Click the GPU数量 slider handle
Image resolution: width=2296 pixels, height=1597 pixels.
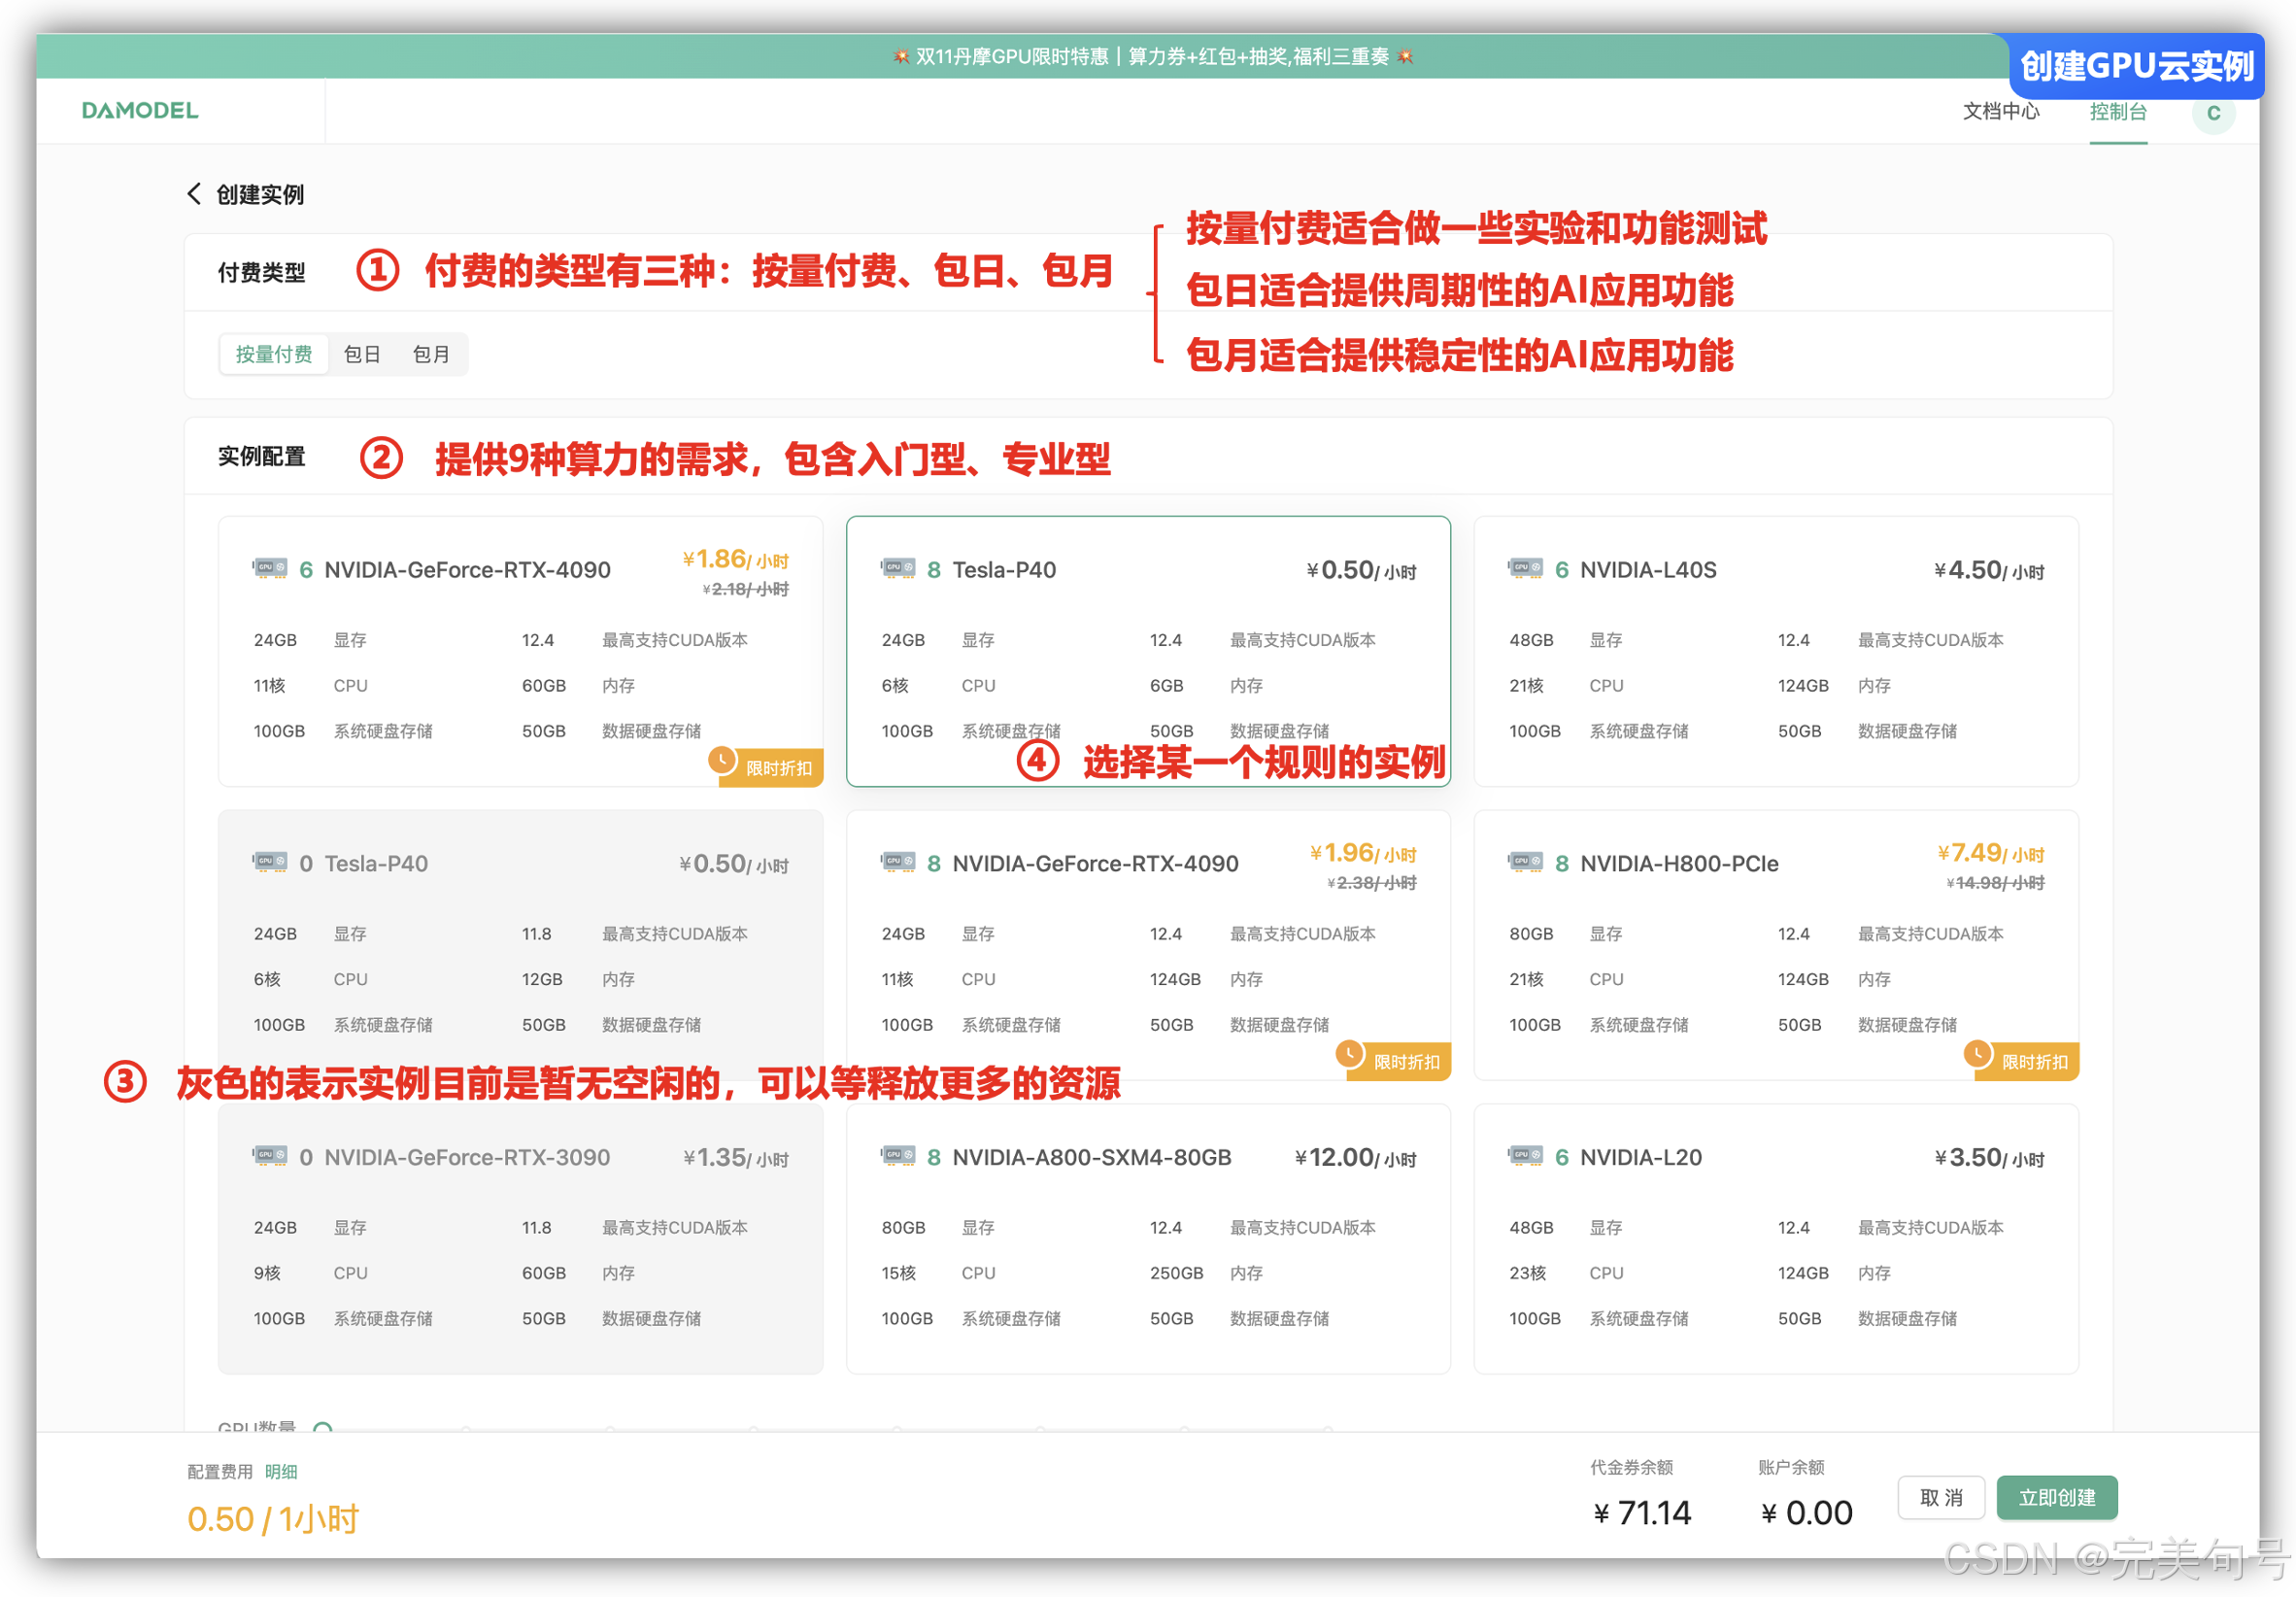(x=322, y=1429)
